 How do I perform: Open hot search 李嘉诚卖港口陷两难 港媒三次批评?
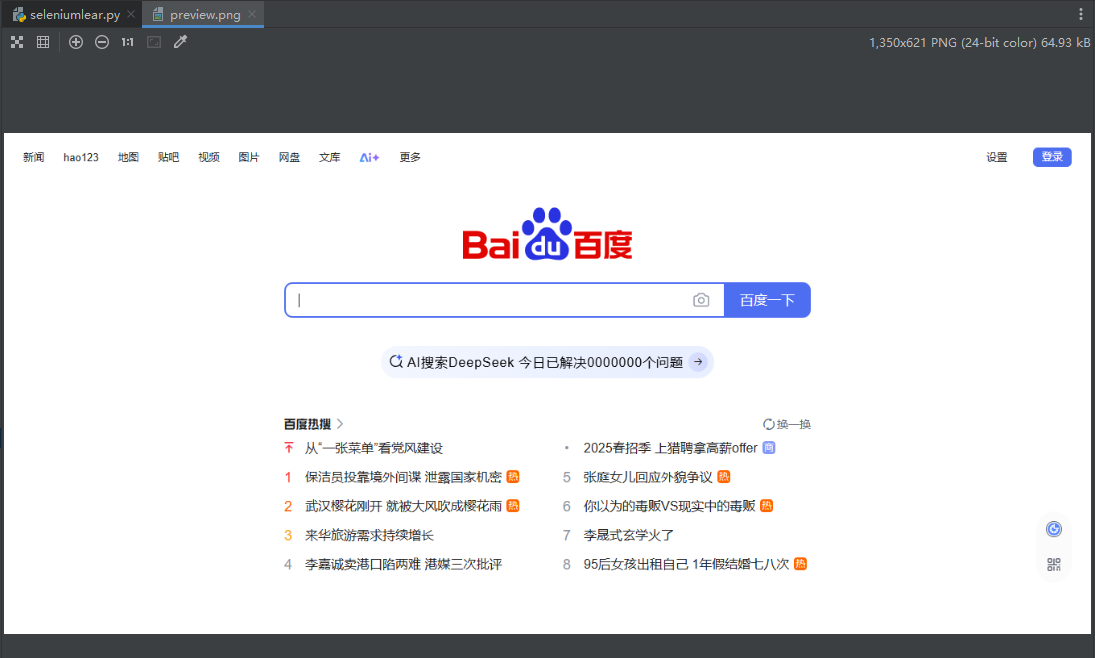coord(403,564)
